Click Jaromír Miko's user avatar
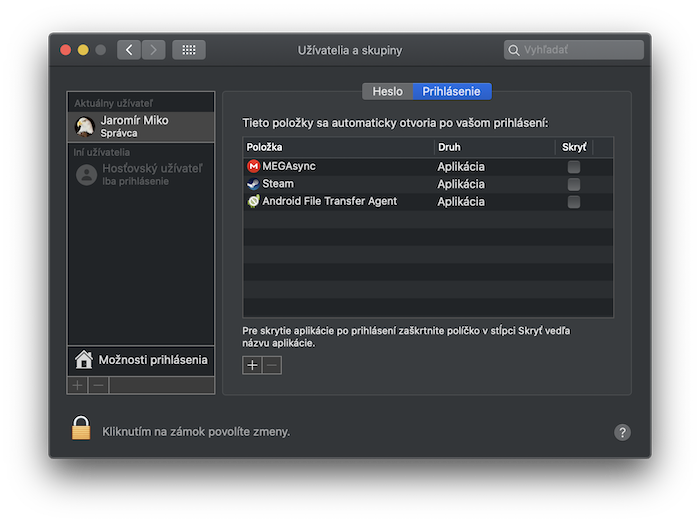The image size is (700, 523). (x=86, y=126)
